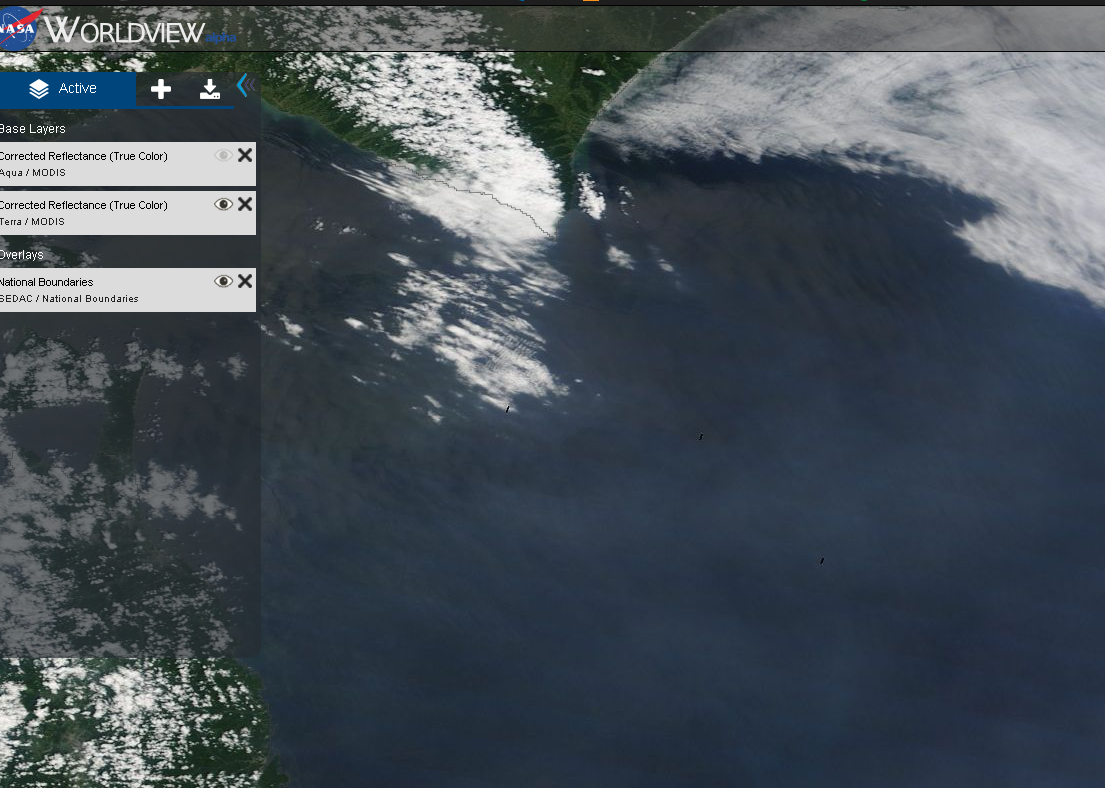The width and height of the screenshot is (1105, 788).
Task: Show the Aqua / MODIS layer
Action: (x=223, y=155)
